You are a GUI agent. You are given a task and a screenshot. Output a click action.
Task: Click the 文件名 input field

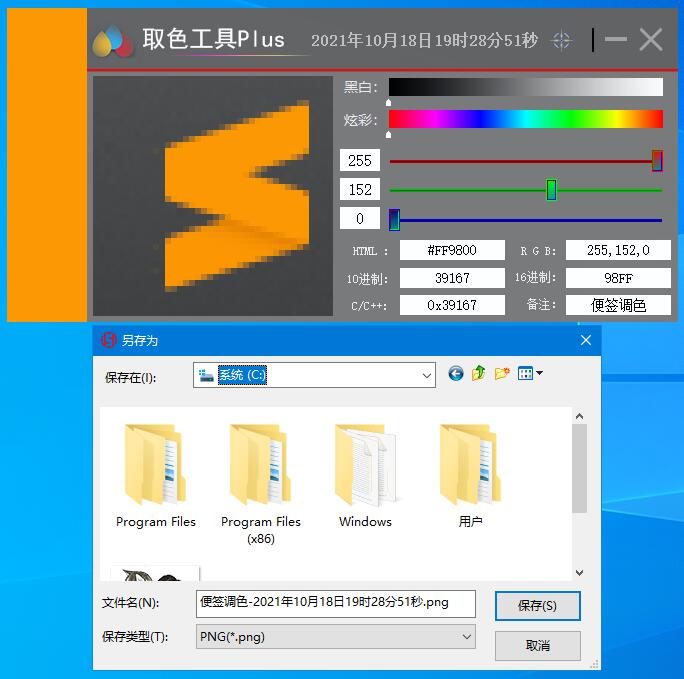pyautogui.click(x=335, y=604)
